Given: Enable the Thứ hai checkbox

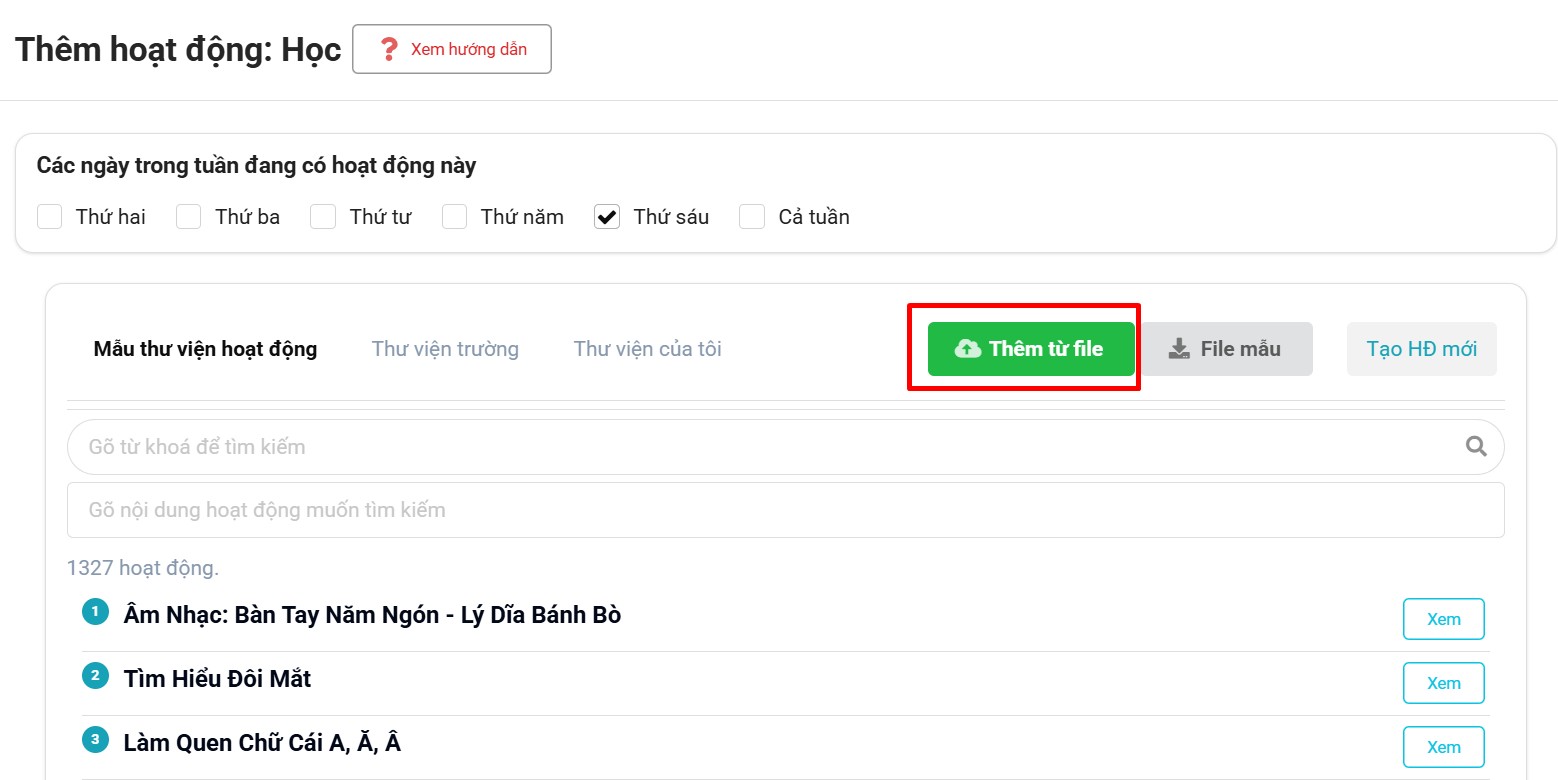Looking at the screenshot, I should pos(50,217).
